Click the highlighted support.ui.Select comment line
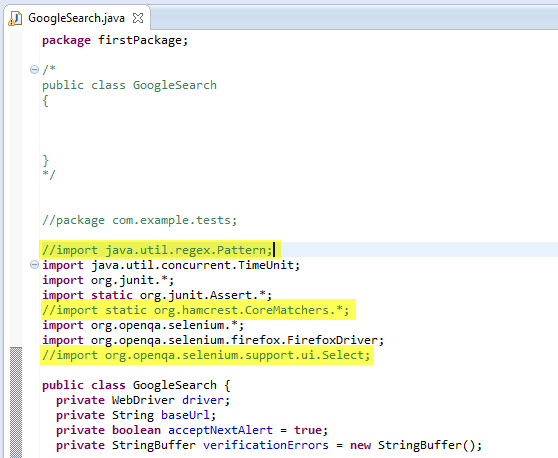The image size is (558, 458). click(x=206, y=355)
